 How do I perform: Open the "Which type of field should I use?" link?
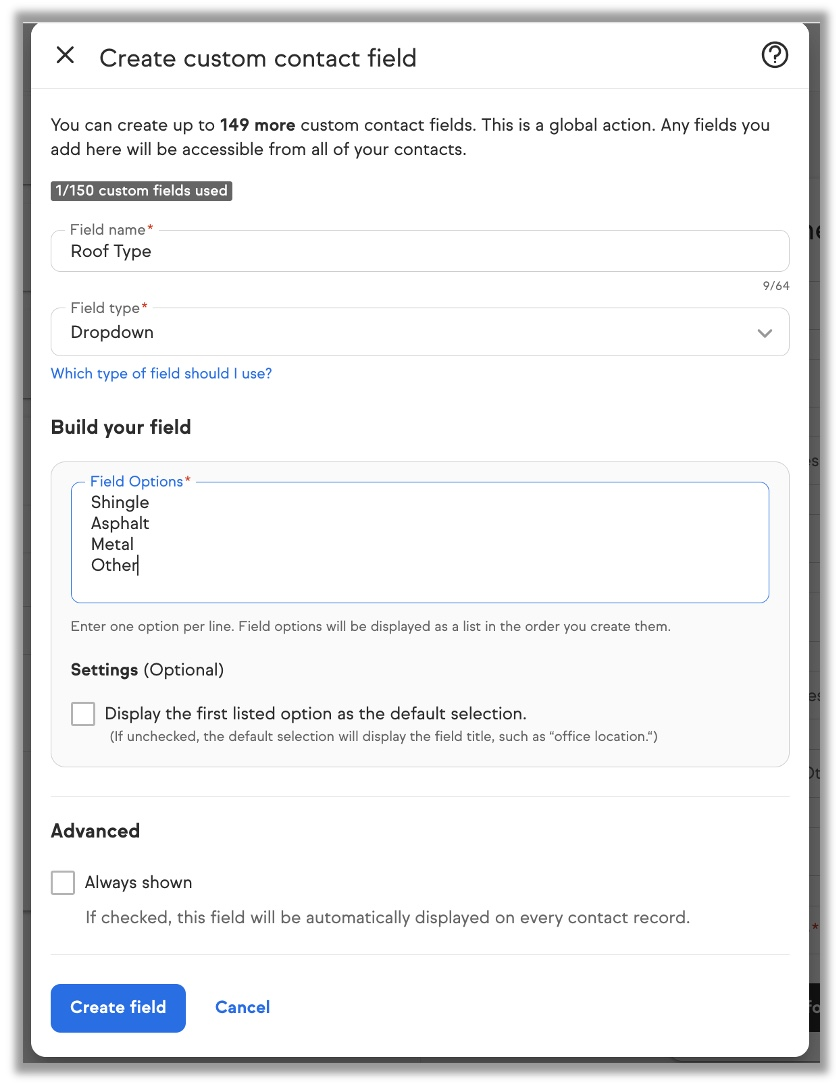[161, 374]
